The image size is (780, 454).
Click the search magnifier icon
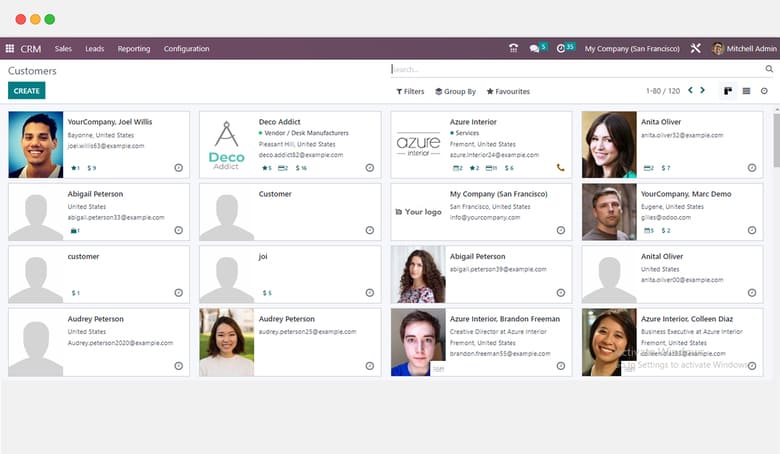pyautogui.click(x=769, y=69)
